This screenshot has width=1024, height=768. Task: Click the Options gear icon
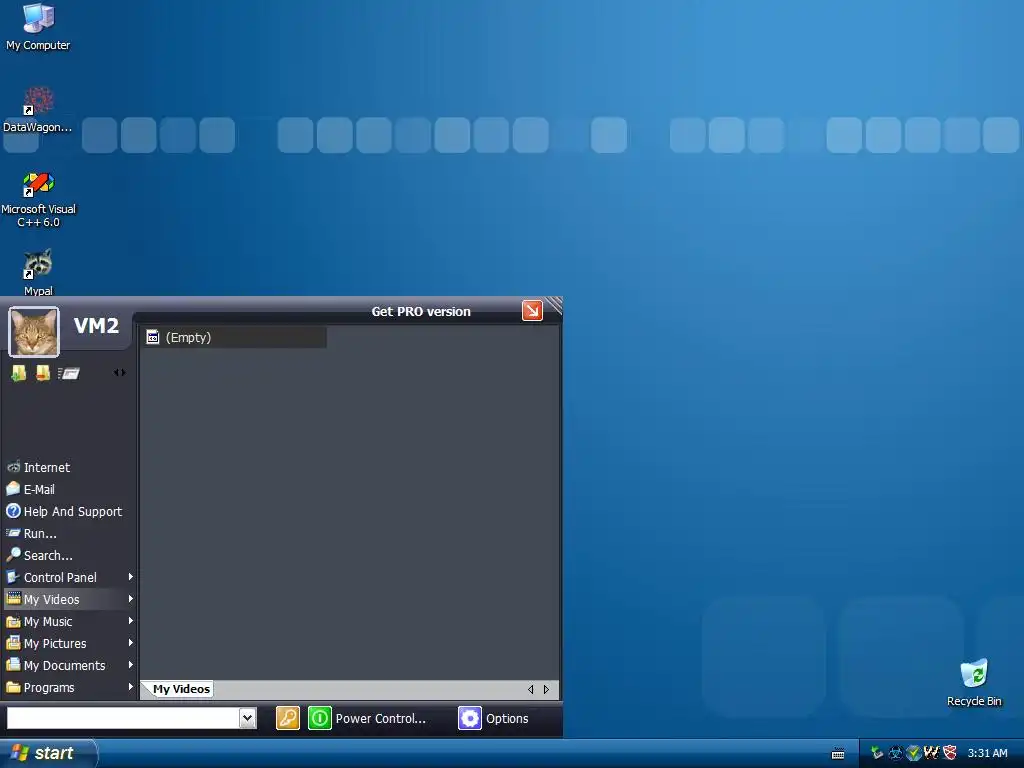click(x=470, y=718)
